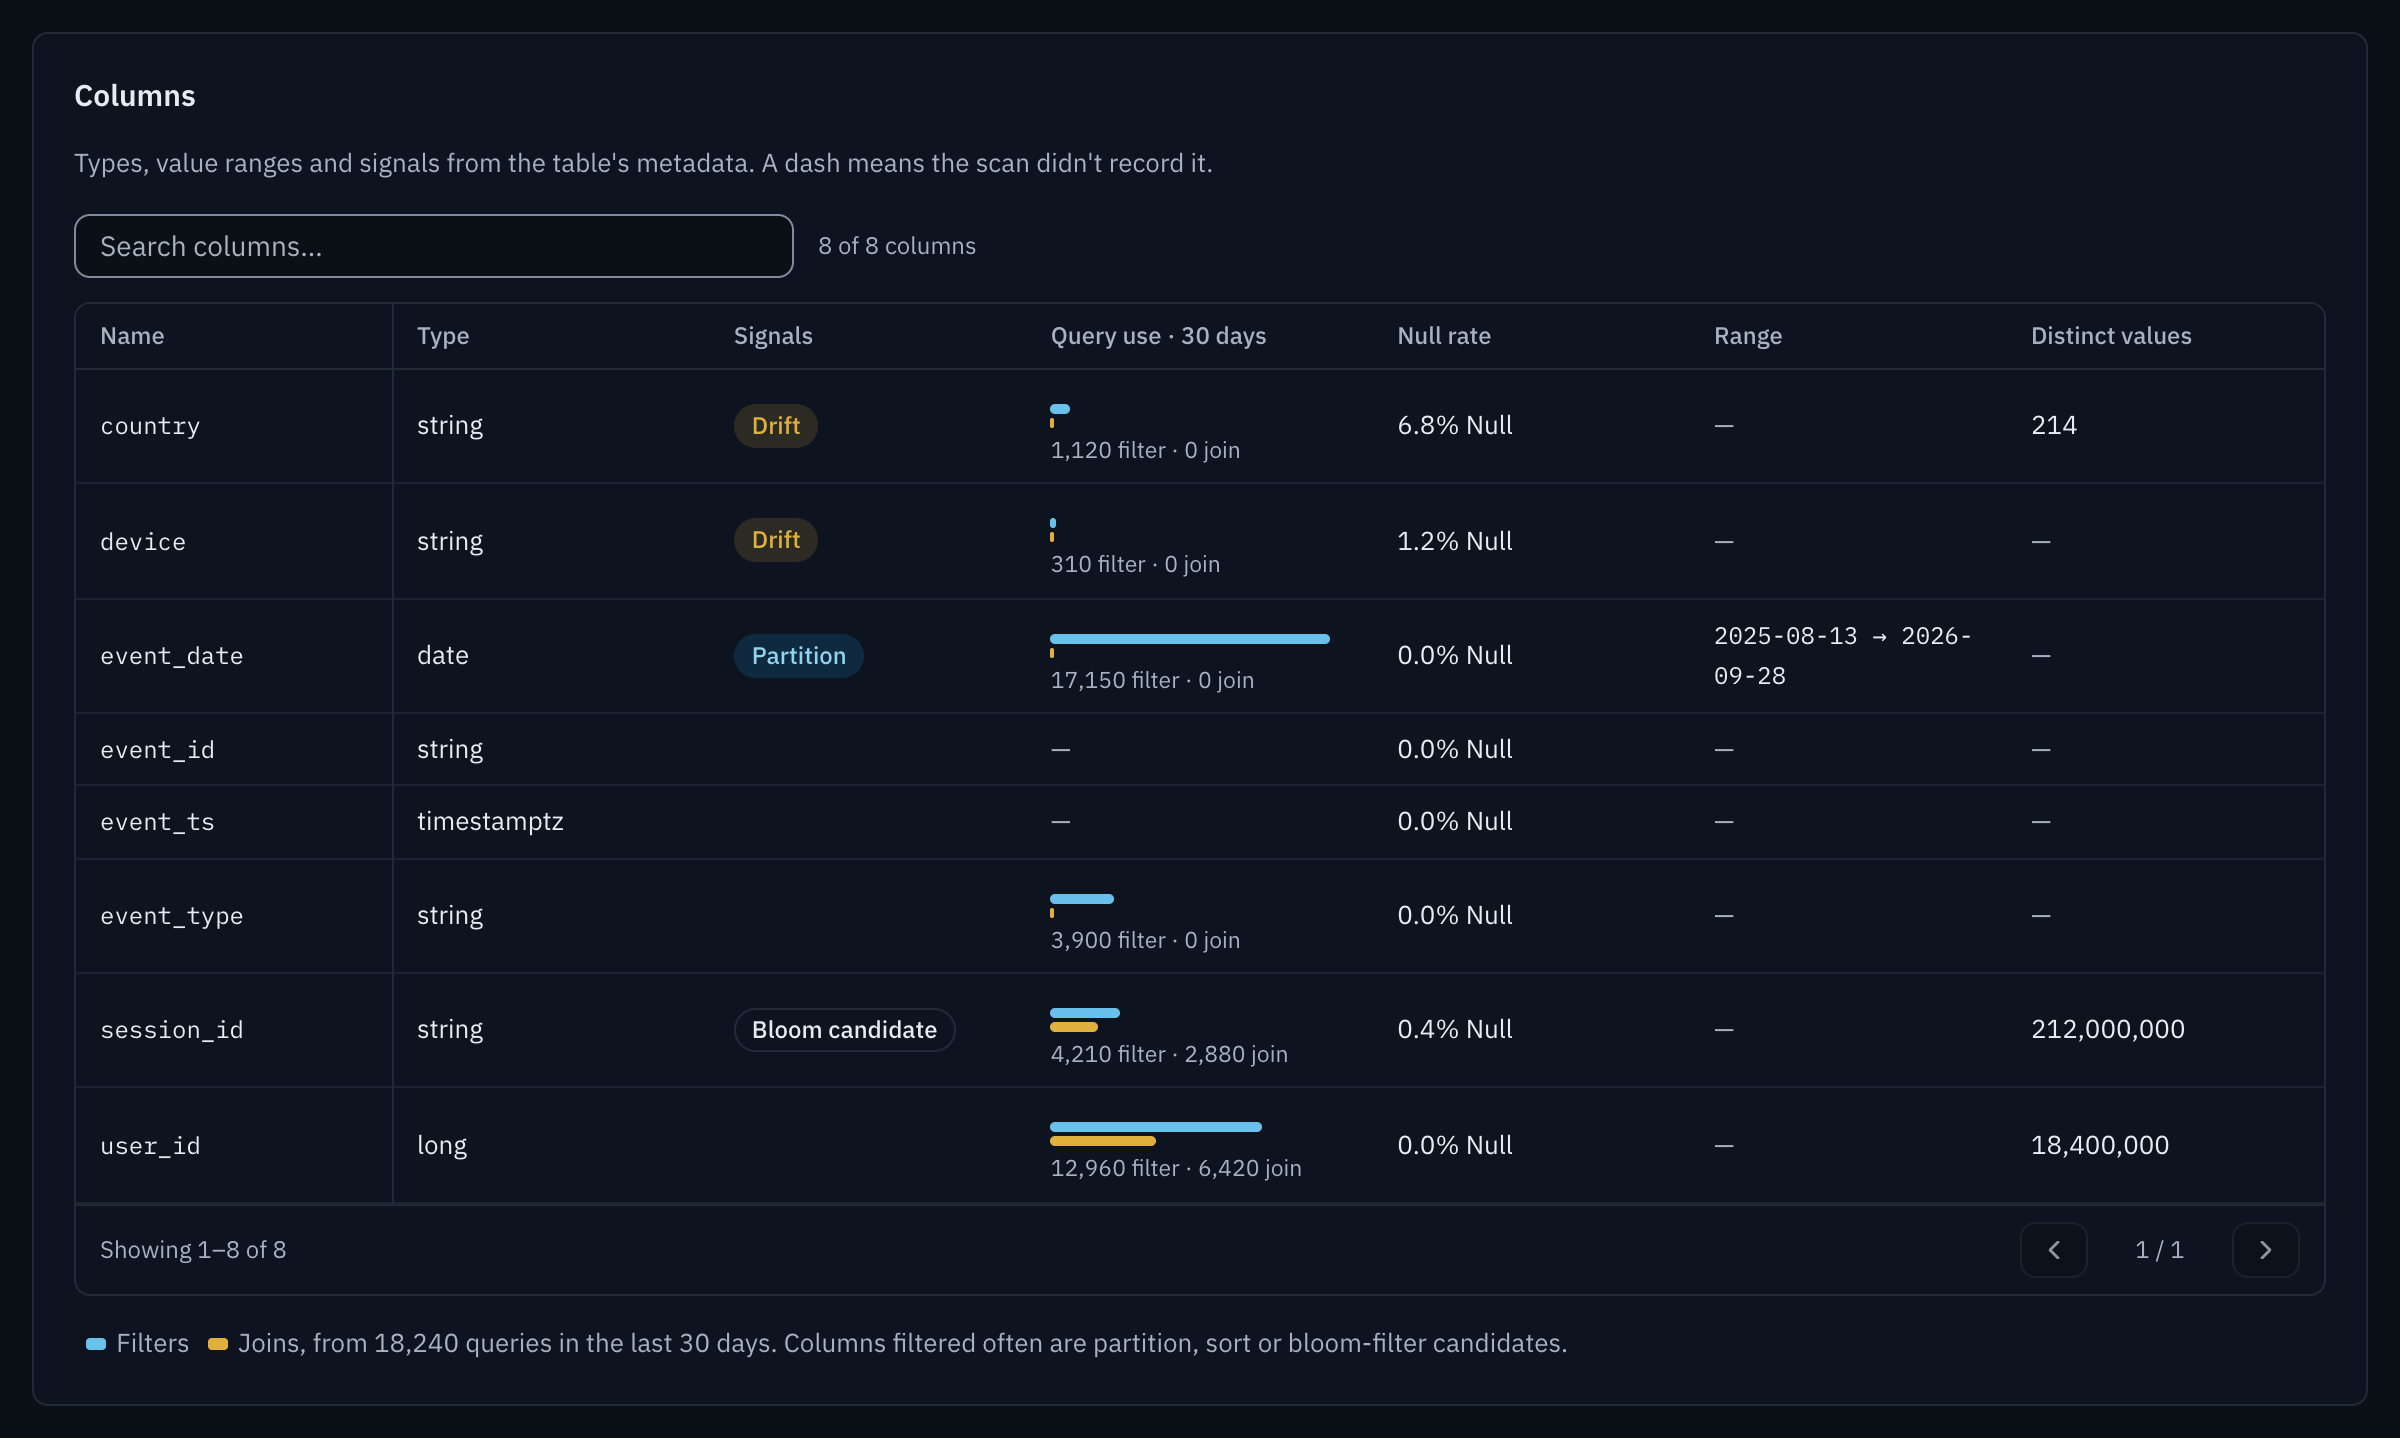Select the country column name
The height and width of the screenshot is (1438, 2400).
coord(150,426)
